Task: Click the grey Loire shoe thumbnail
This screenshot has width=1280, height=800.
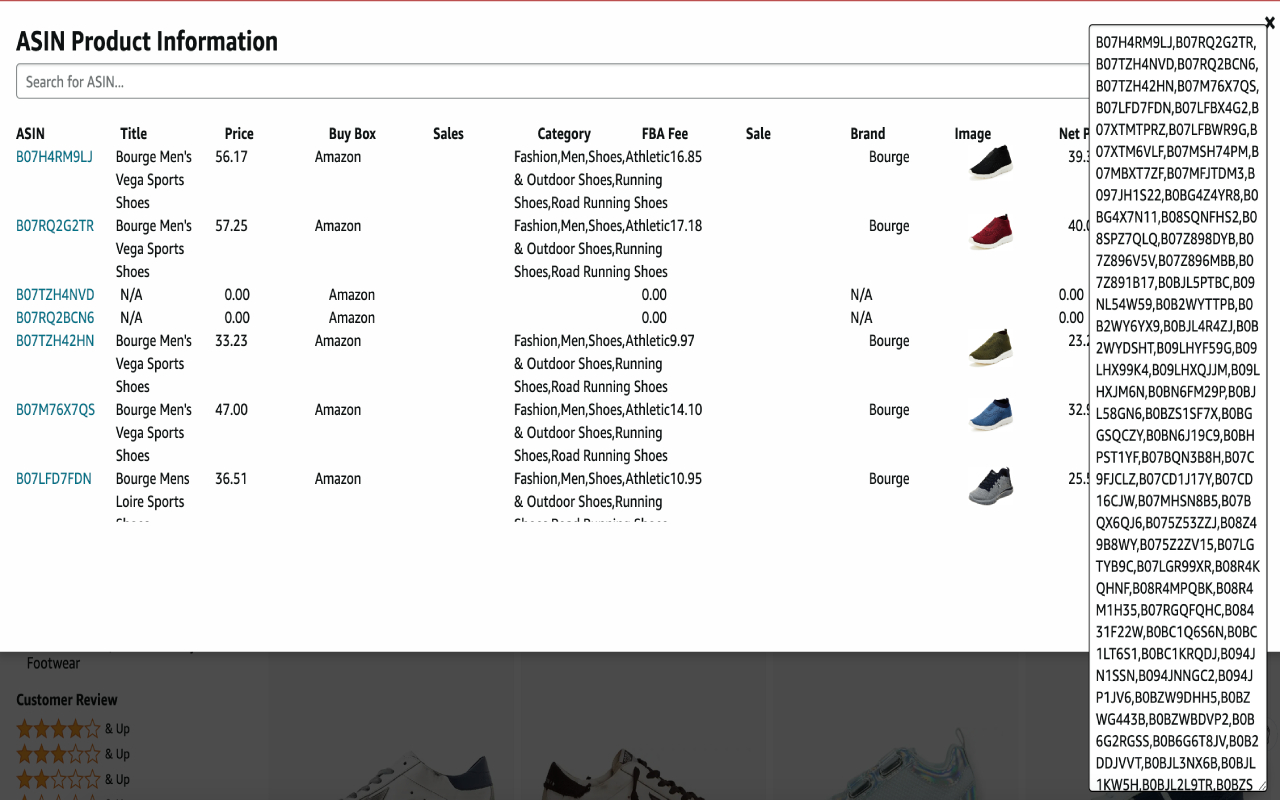Action: tap(990, 485)
